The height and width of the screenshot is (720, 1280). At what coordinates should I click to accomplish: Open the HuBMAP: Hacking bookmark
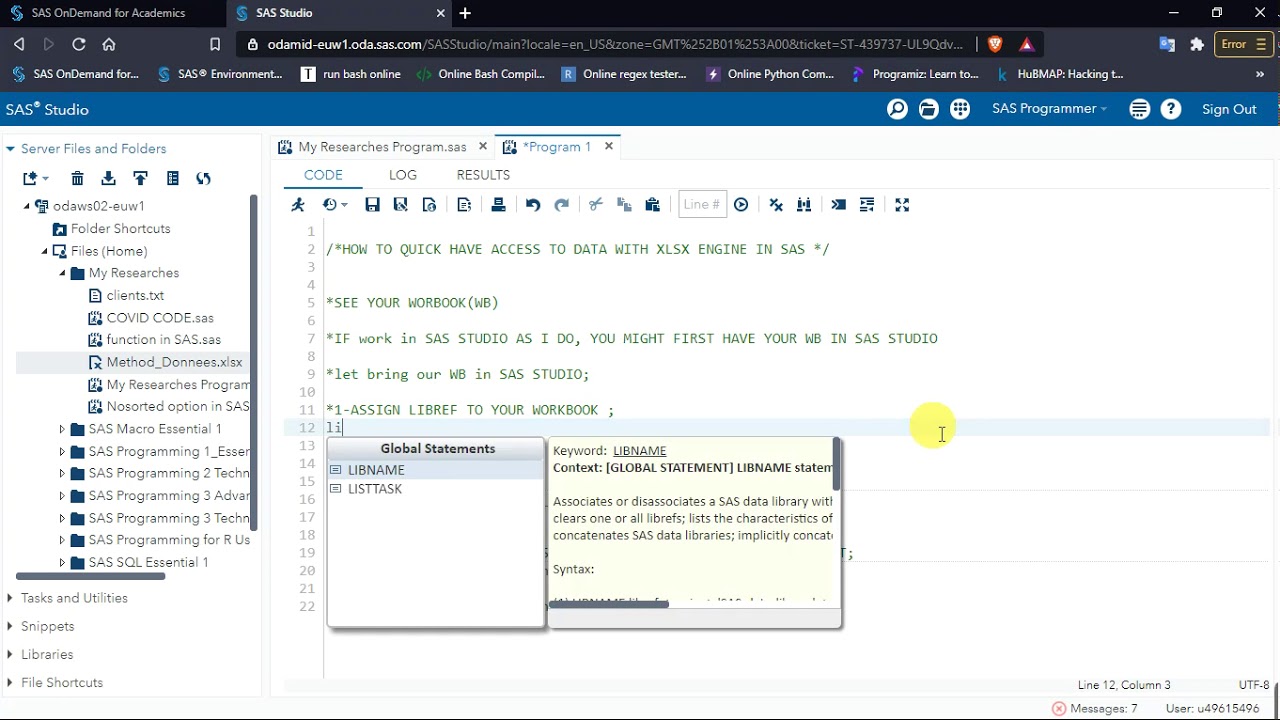1060,74
